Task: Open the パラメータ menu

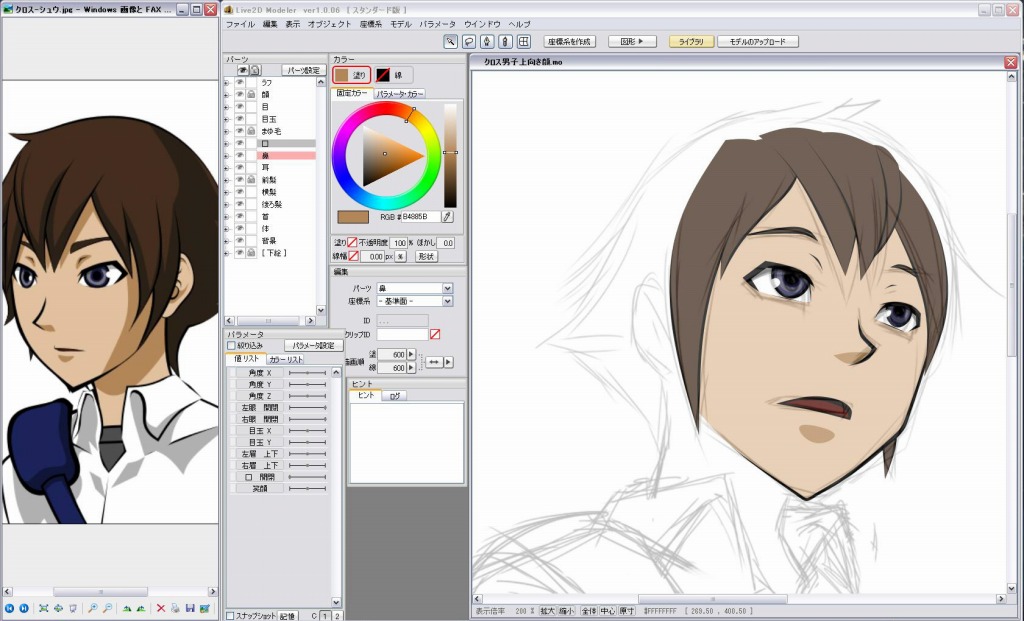Action: (x=438, y=24)
